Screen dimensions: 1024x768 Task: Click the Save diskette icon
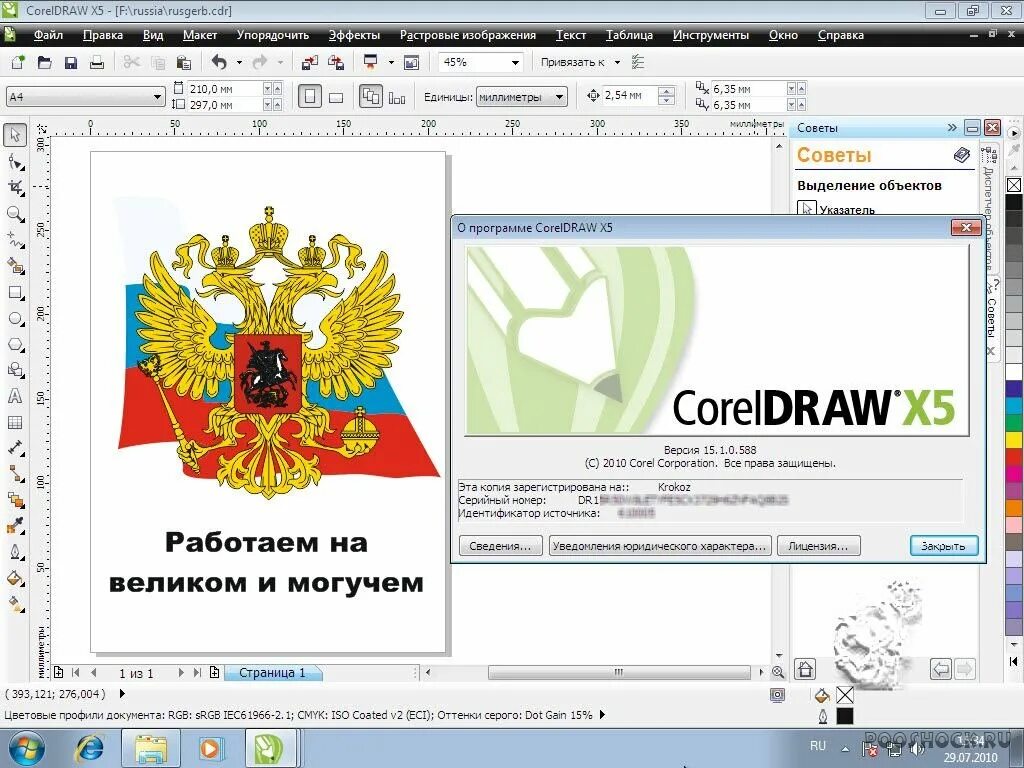pos(71,63)
